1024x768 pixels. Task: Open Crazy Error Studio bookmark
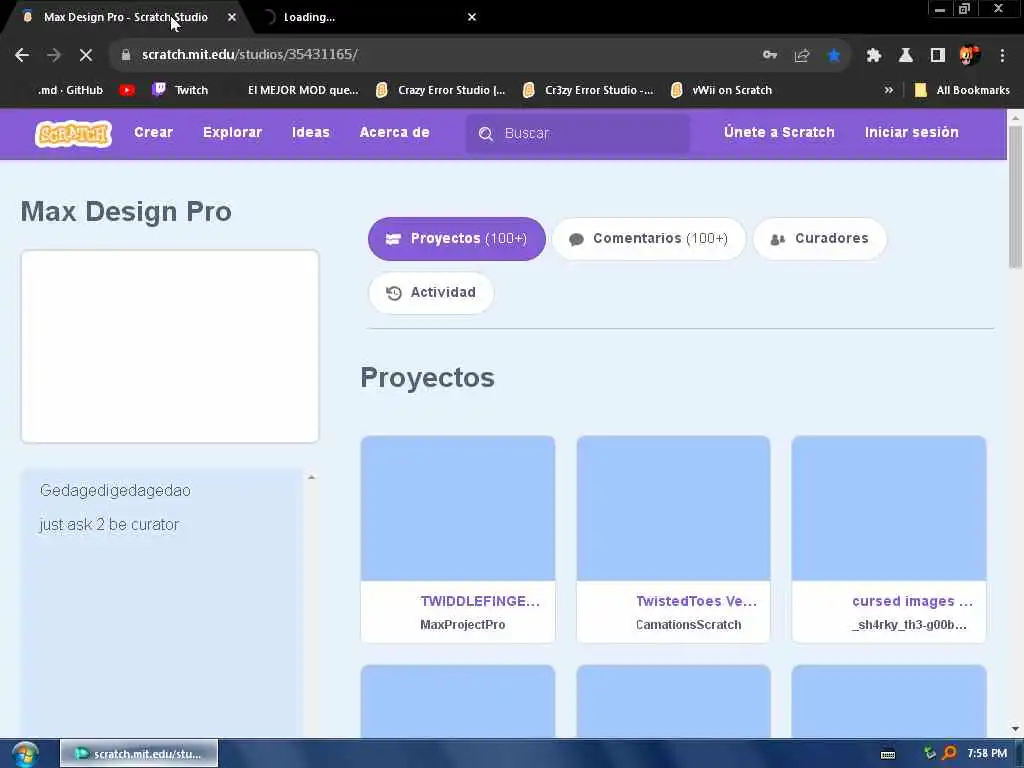point(441,90)
